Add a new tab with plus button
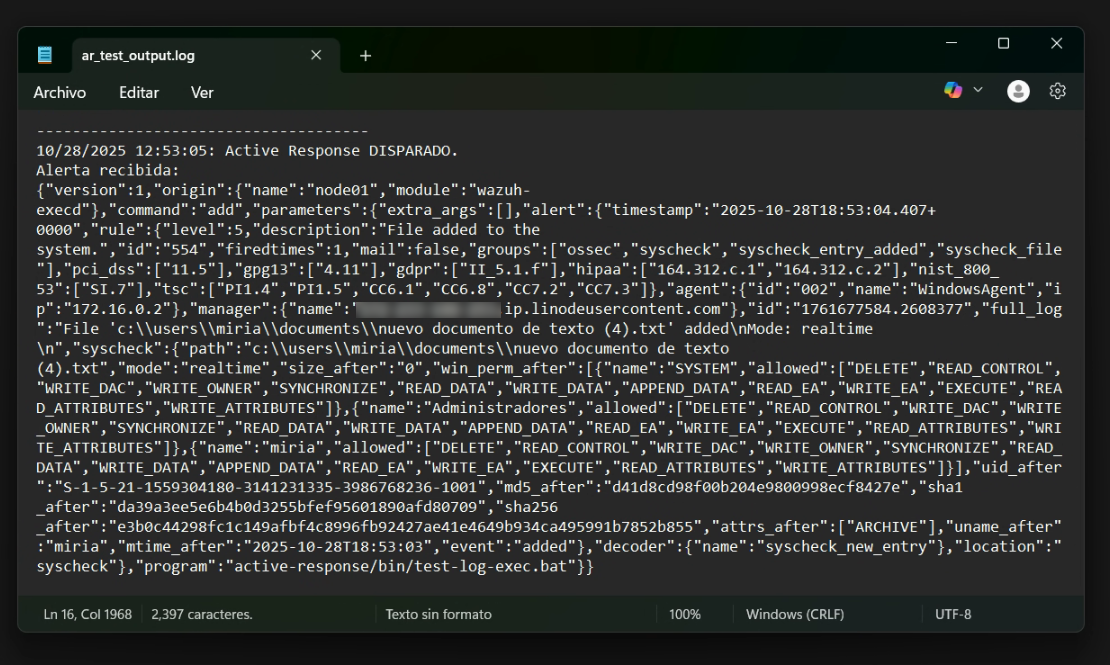 [x=365, y=56]
